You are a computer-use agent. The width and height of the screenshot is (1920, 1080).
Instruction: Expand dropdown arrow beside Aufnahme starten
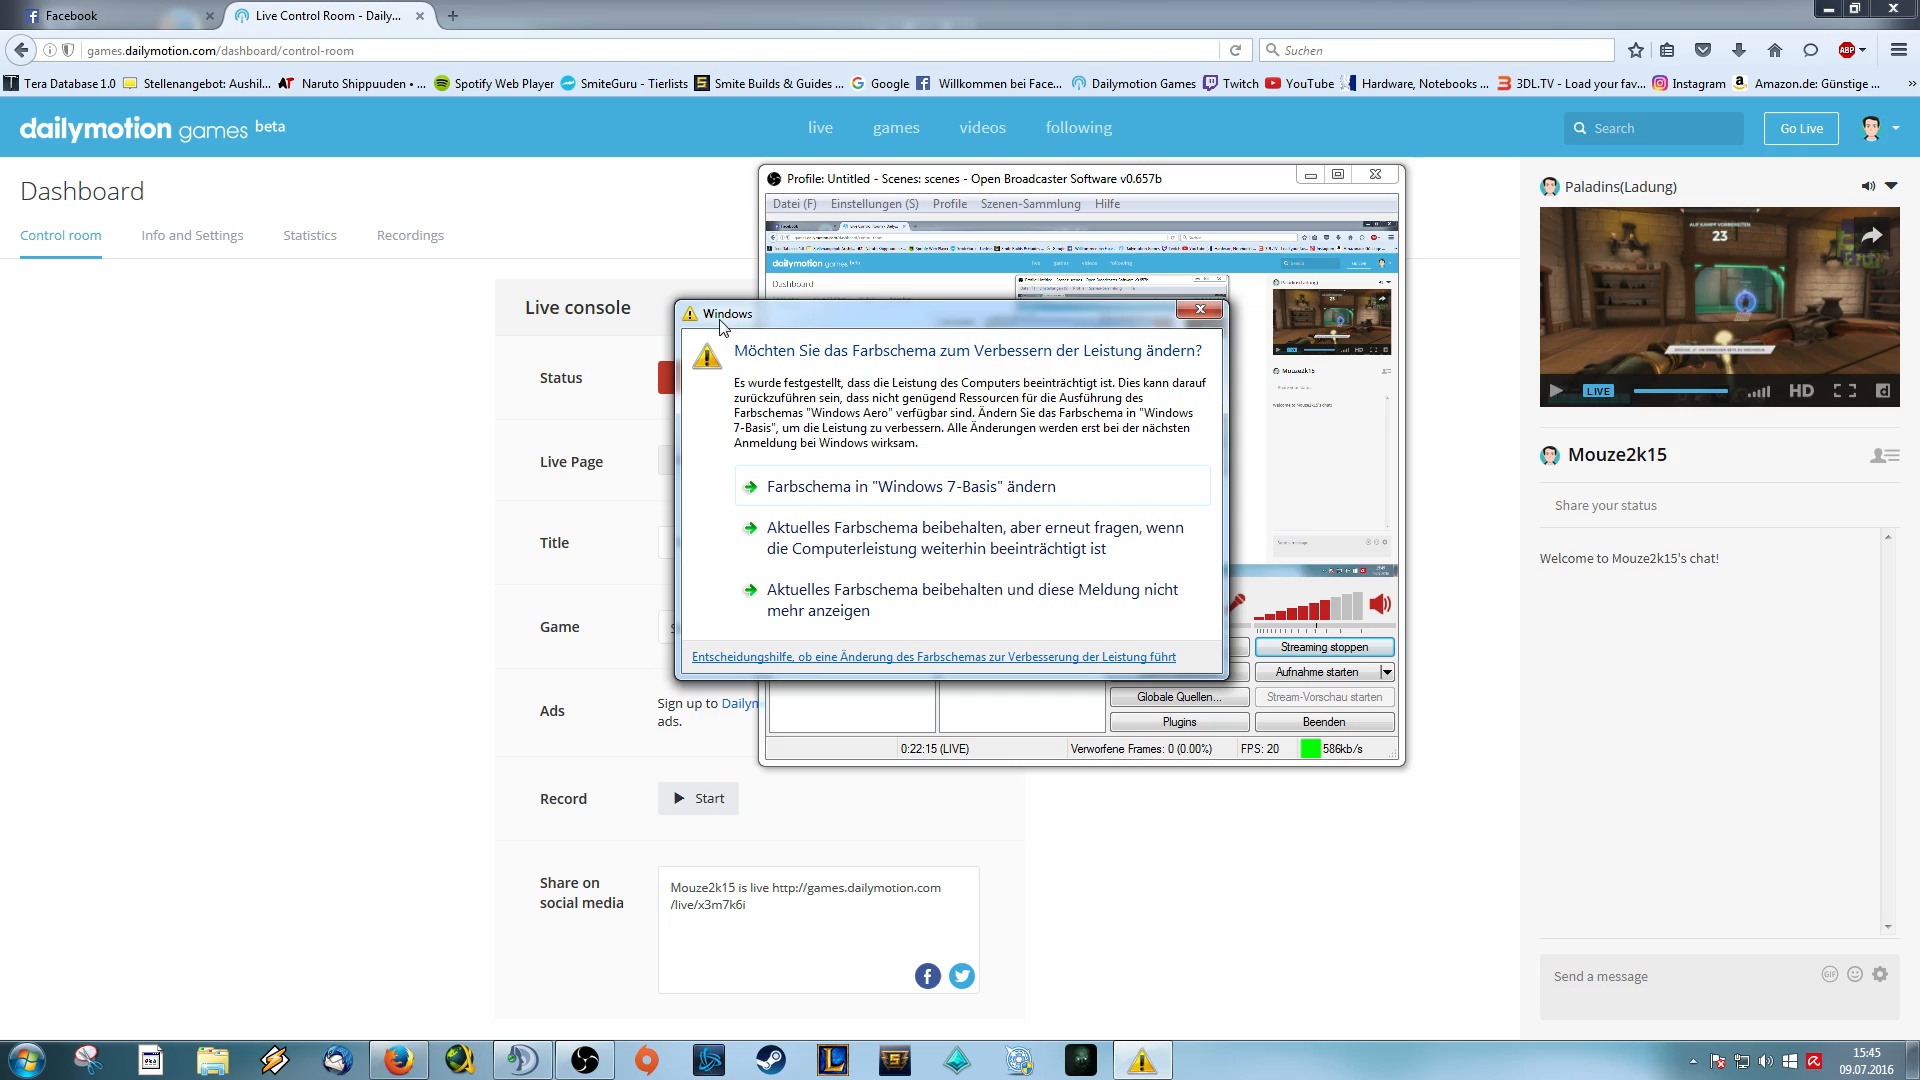pos(1387,672)
